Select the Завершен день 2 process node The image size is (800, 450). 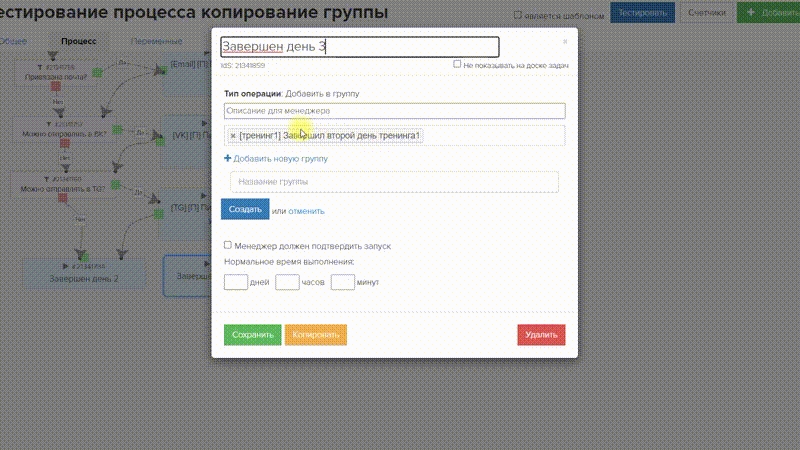tap(84, 279)
